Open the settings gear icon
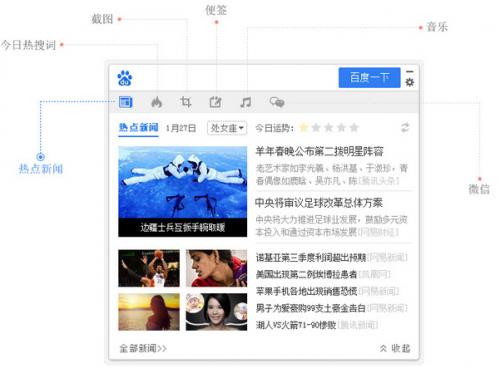This screenshot has width=500, height=383. coord(410,82)
